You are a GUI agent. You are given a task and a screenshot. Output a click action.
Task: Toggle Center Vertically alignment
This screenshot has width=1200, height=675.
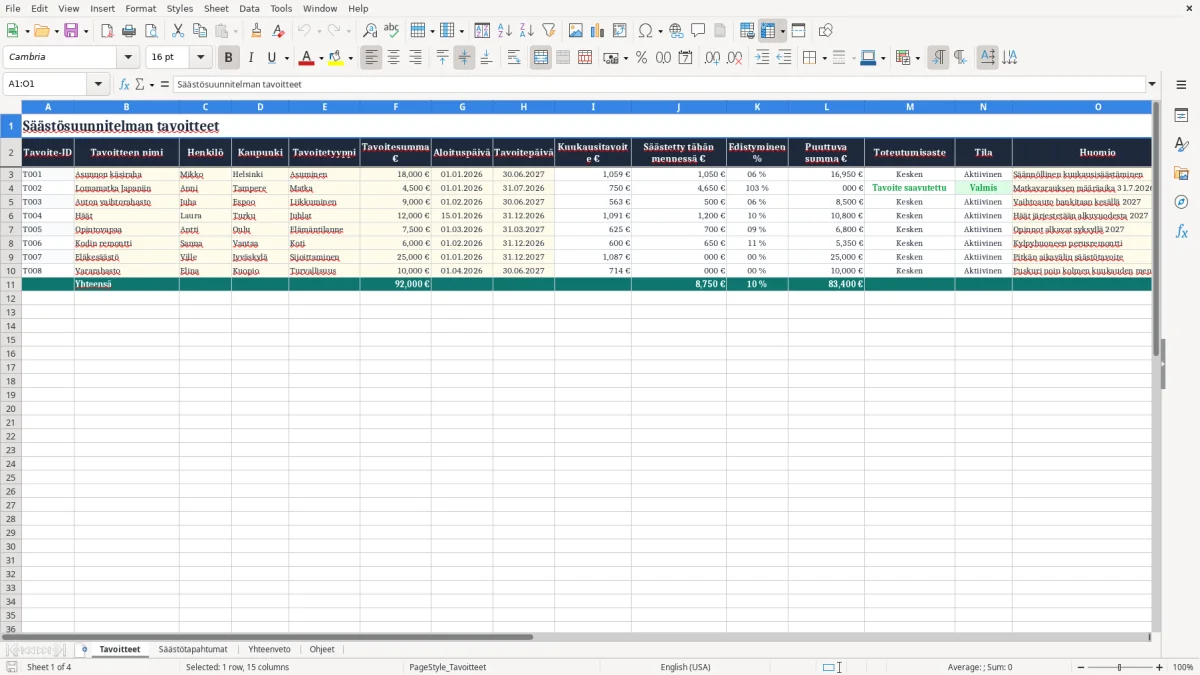pos(464,58)
